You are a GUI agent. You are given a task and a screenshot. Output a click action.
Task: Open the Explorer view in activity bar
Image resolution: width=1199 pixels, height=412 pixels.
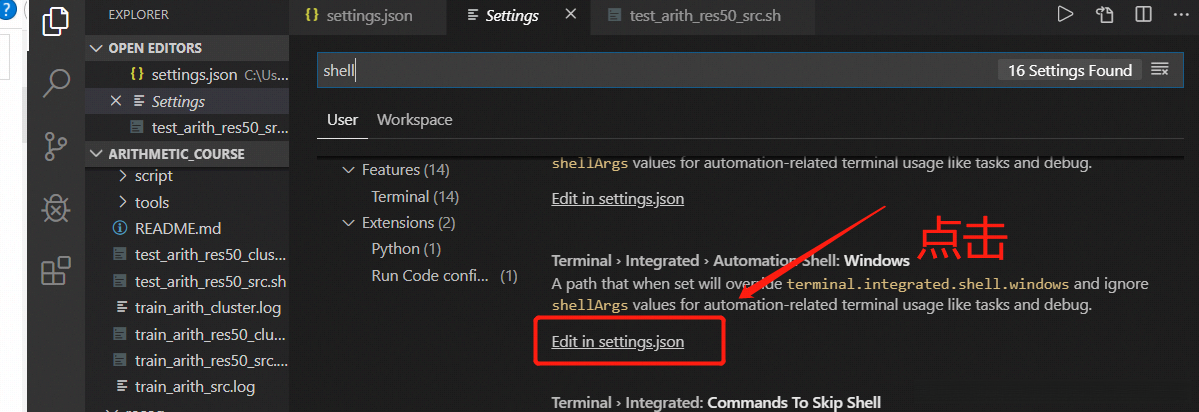click(x=56, y=22)
